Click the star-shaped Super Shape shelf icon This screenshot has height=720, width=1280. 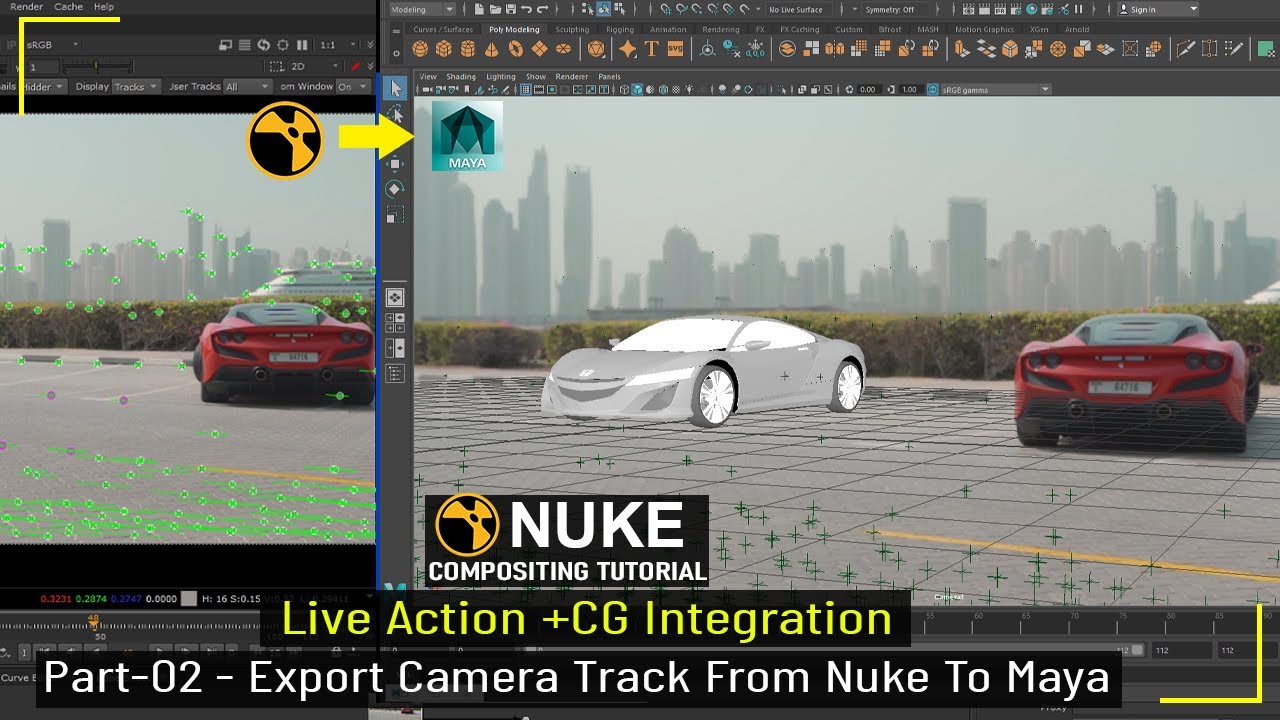coord(627,48)
